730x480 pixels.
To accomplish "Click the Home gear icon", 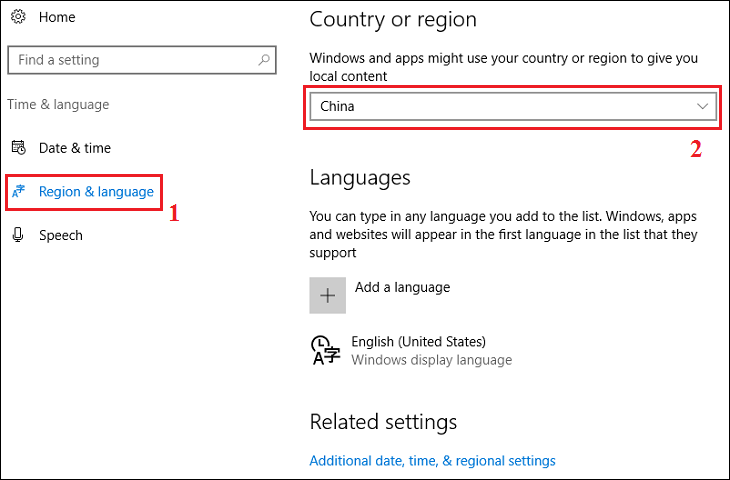I will (x=18, y=17).
